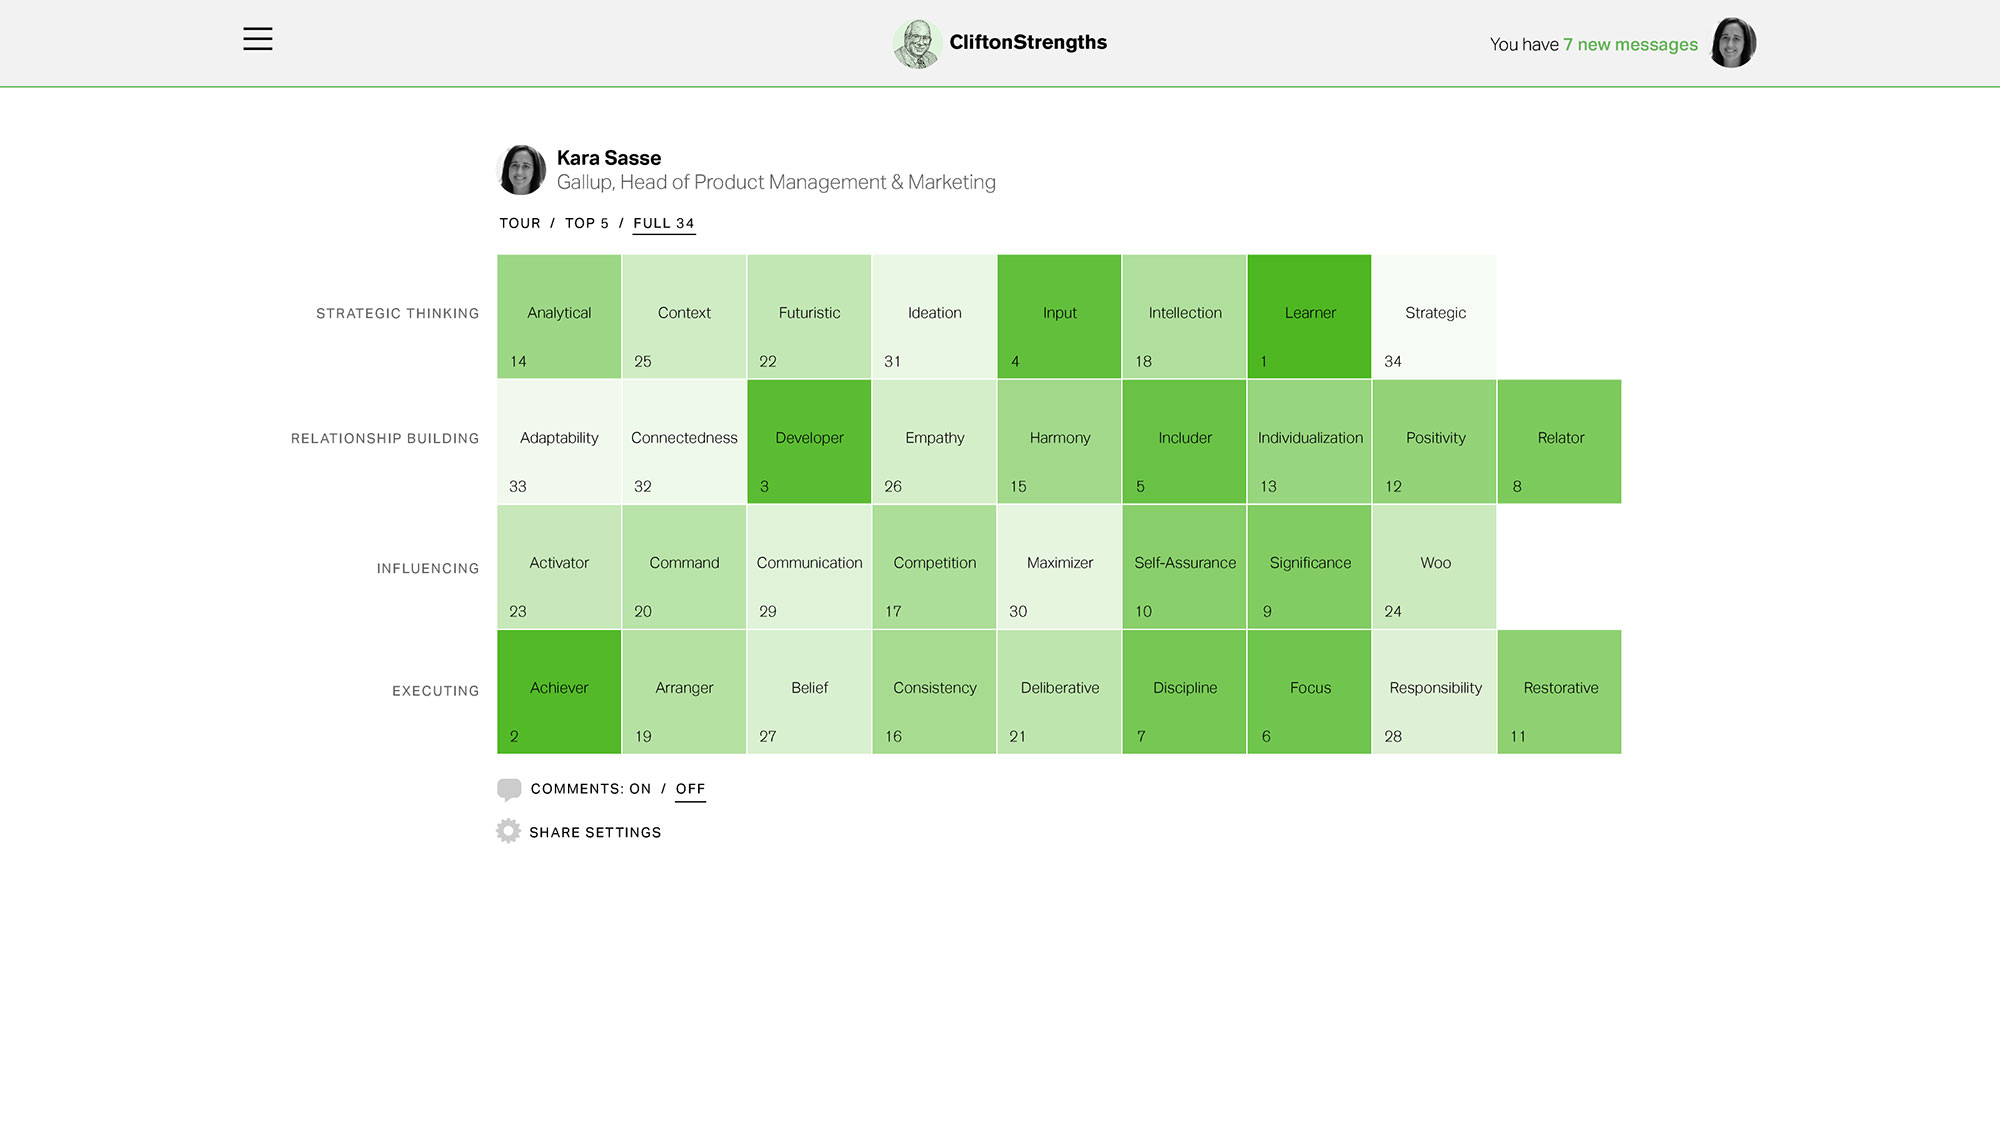This screenshot has width=2000, height=1125.
Task: Select the Includer tile
Action: point(1184,442)
